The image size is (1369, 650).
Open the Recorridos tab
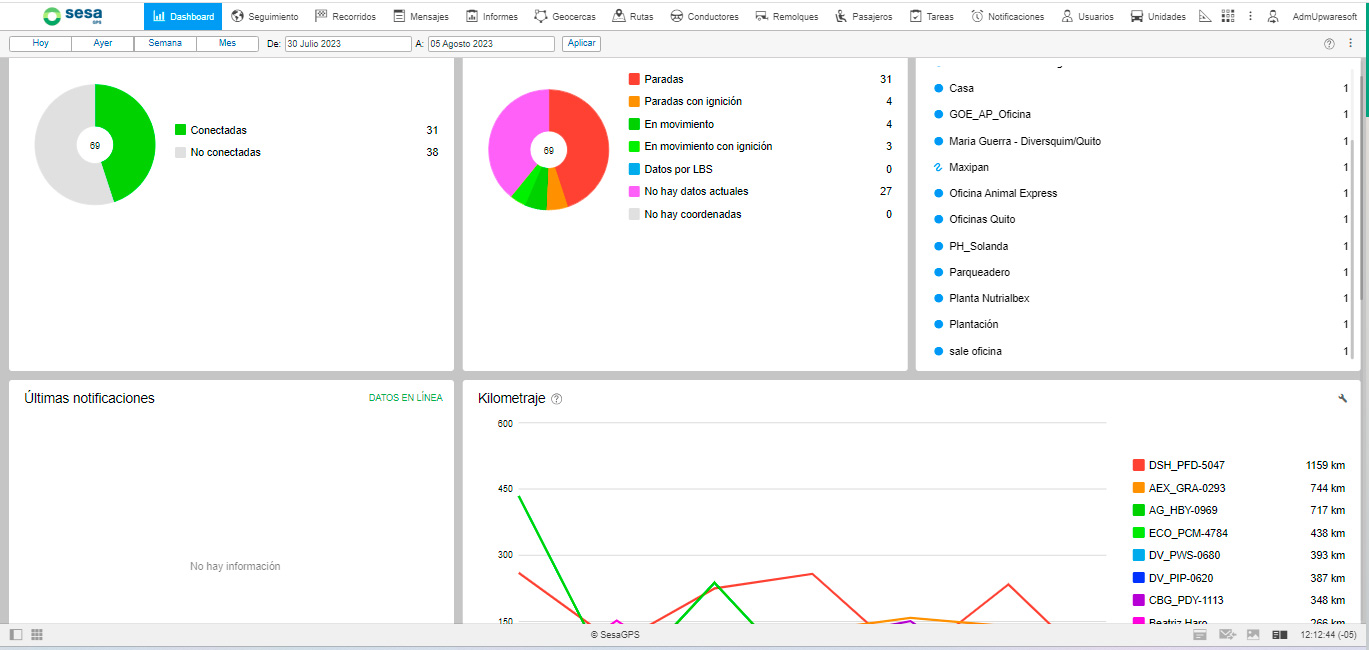point(345,16)
